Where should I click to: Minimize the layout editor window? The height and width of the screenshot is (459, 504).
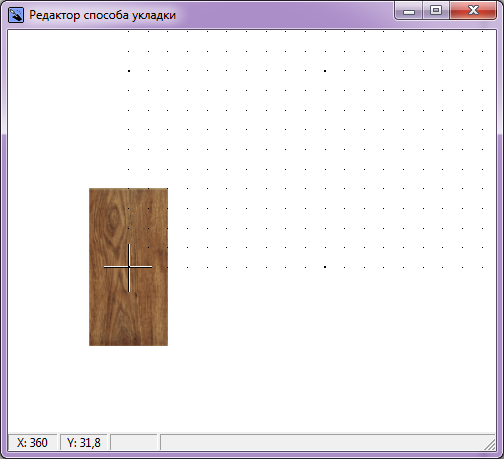(x=409, y=11)
